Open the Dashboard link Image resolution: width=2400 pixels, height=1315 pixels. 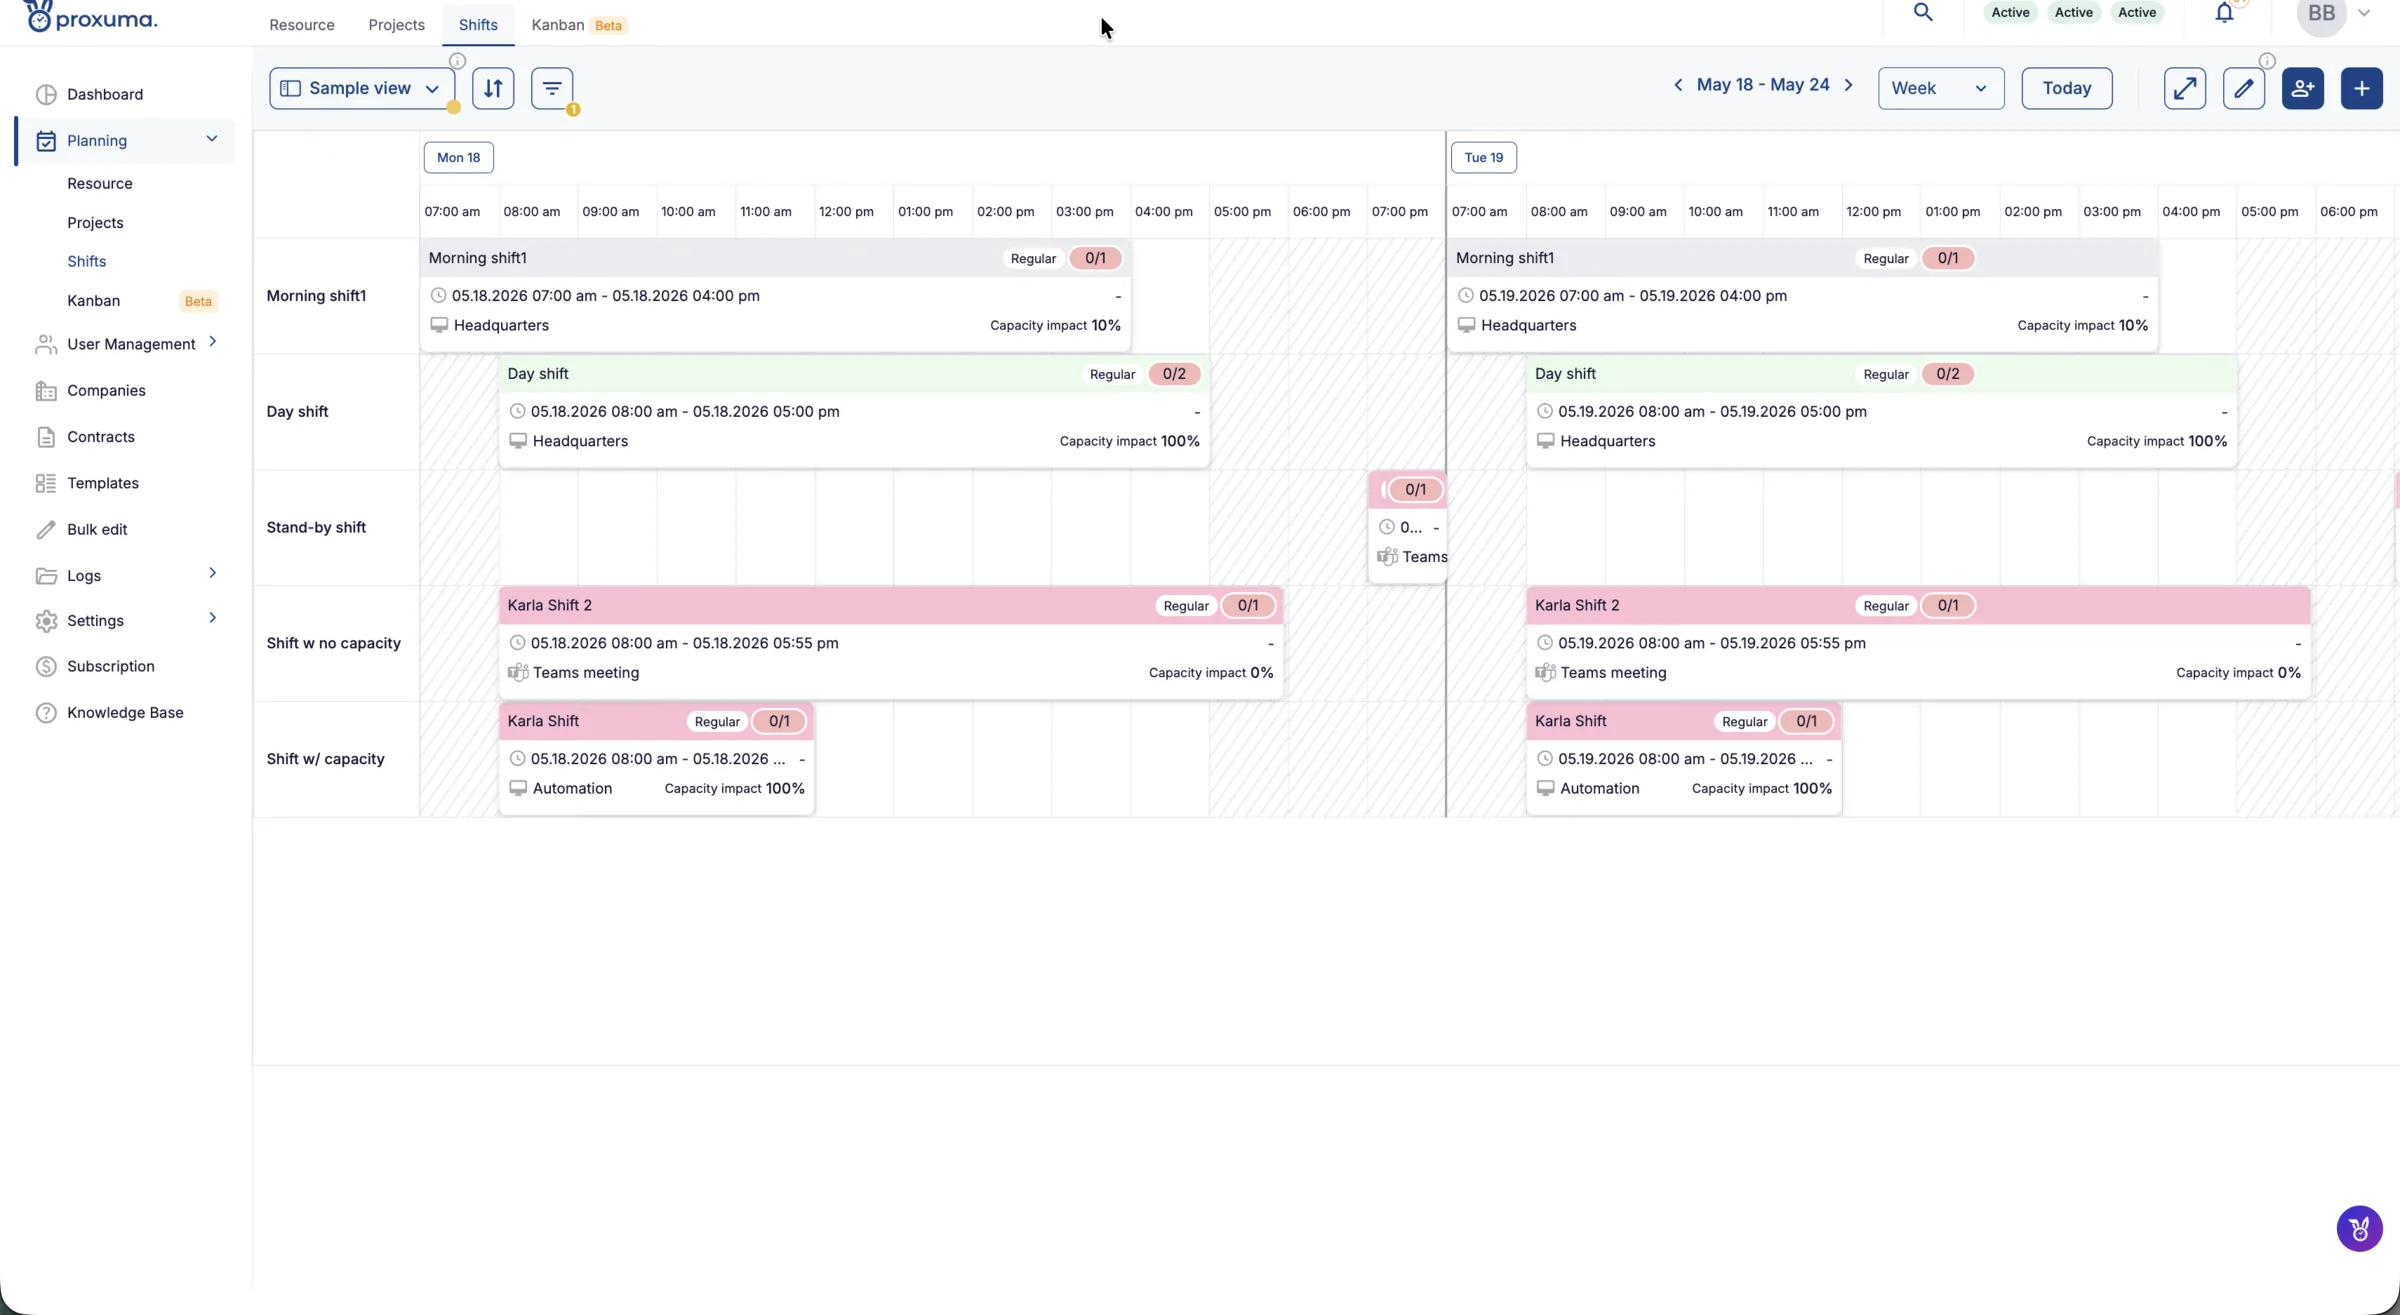pos(105,94)
